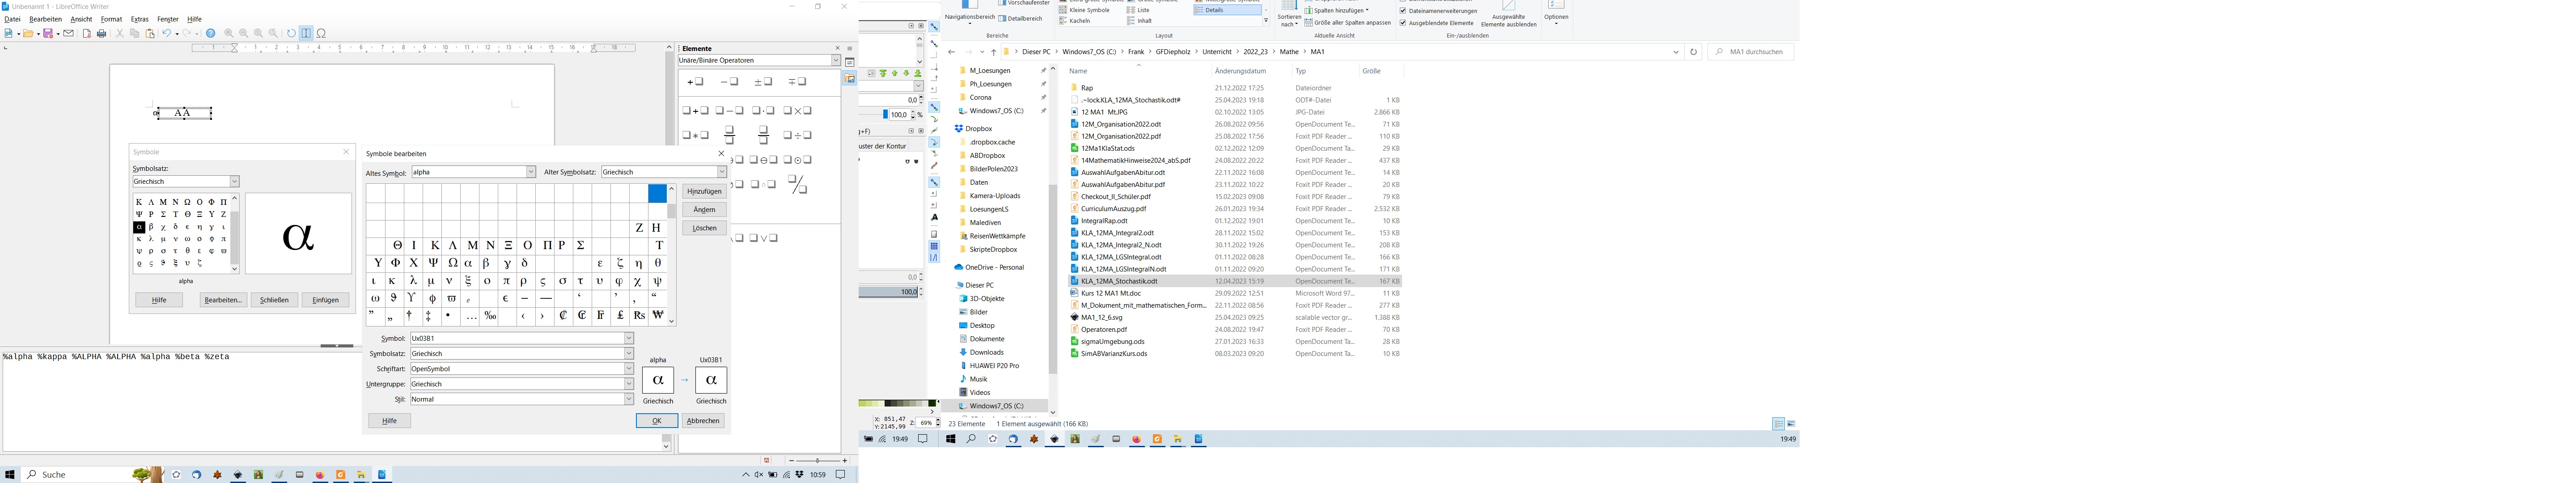This screenshot has height=483, width=2576.
Task: Select the Ω character in the symbol grid
Action: pyautogui.click(x=452, y=263)
